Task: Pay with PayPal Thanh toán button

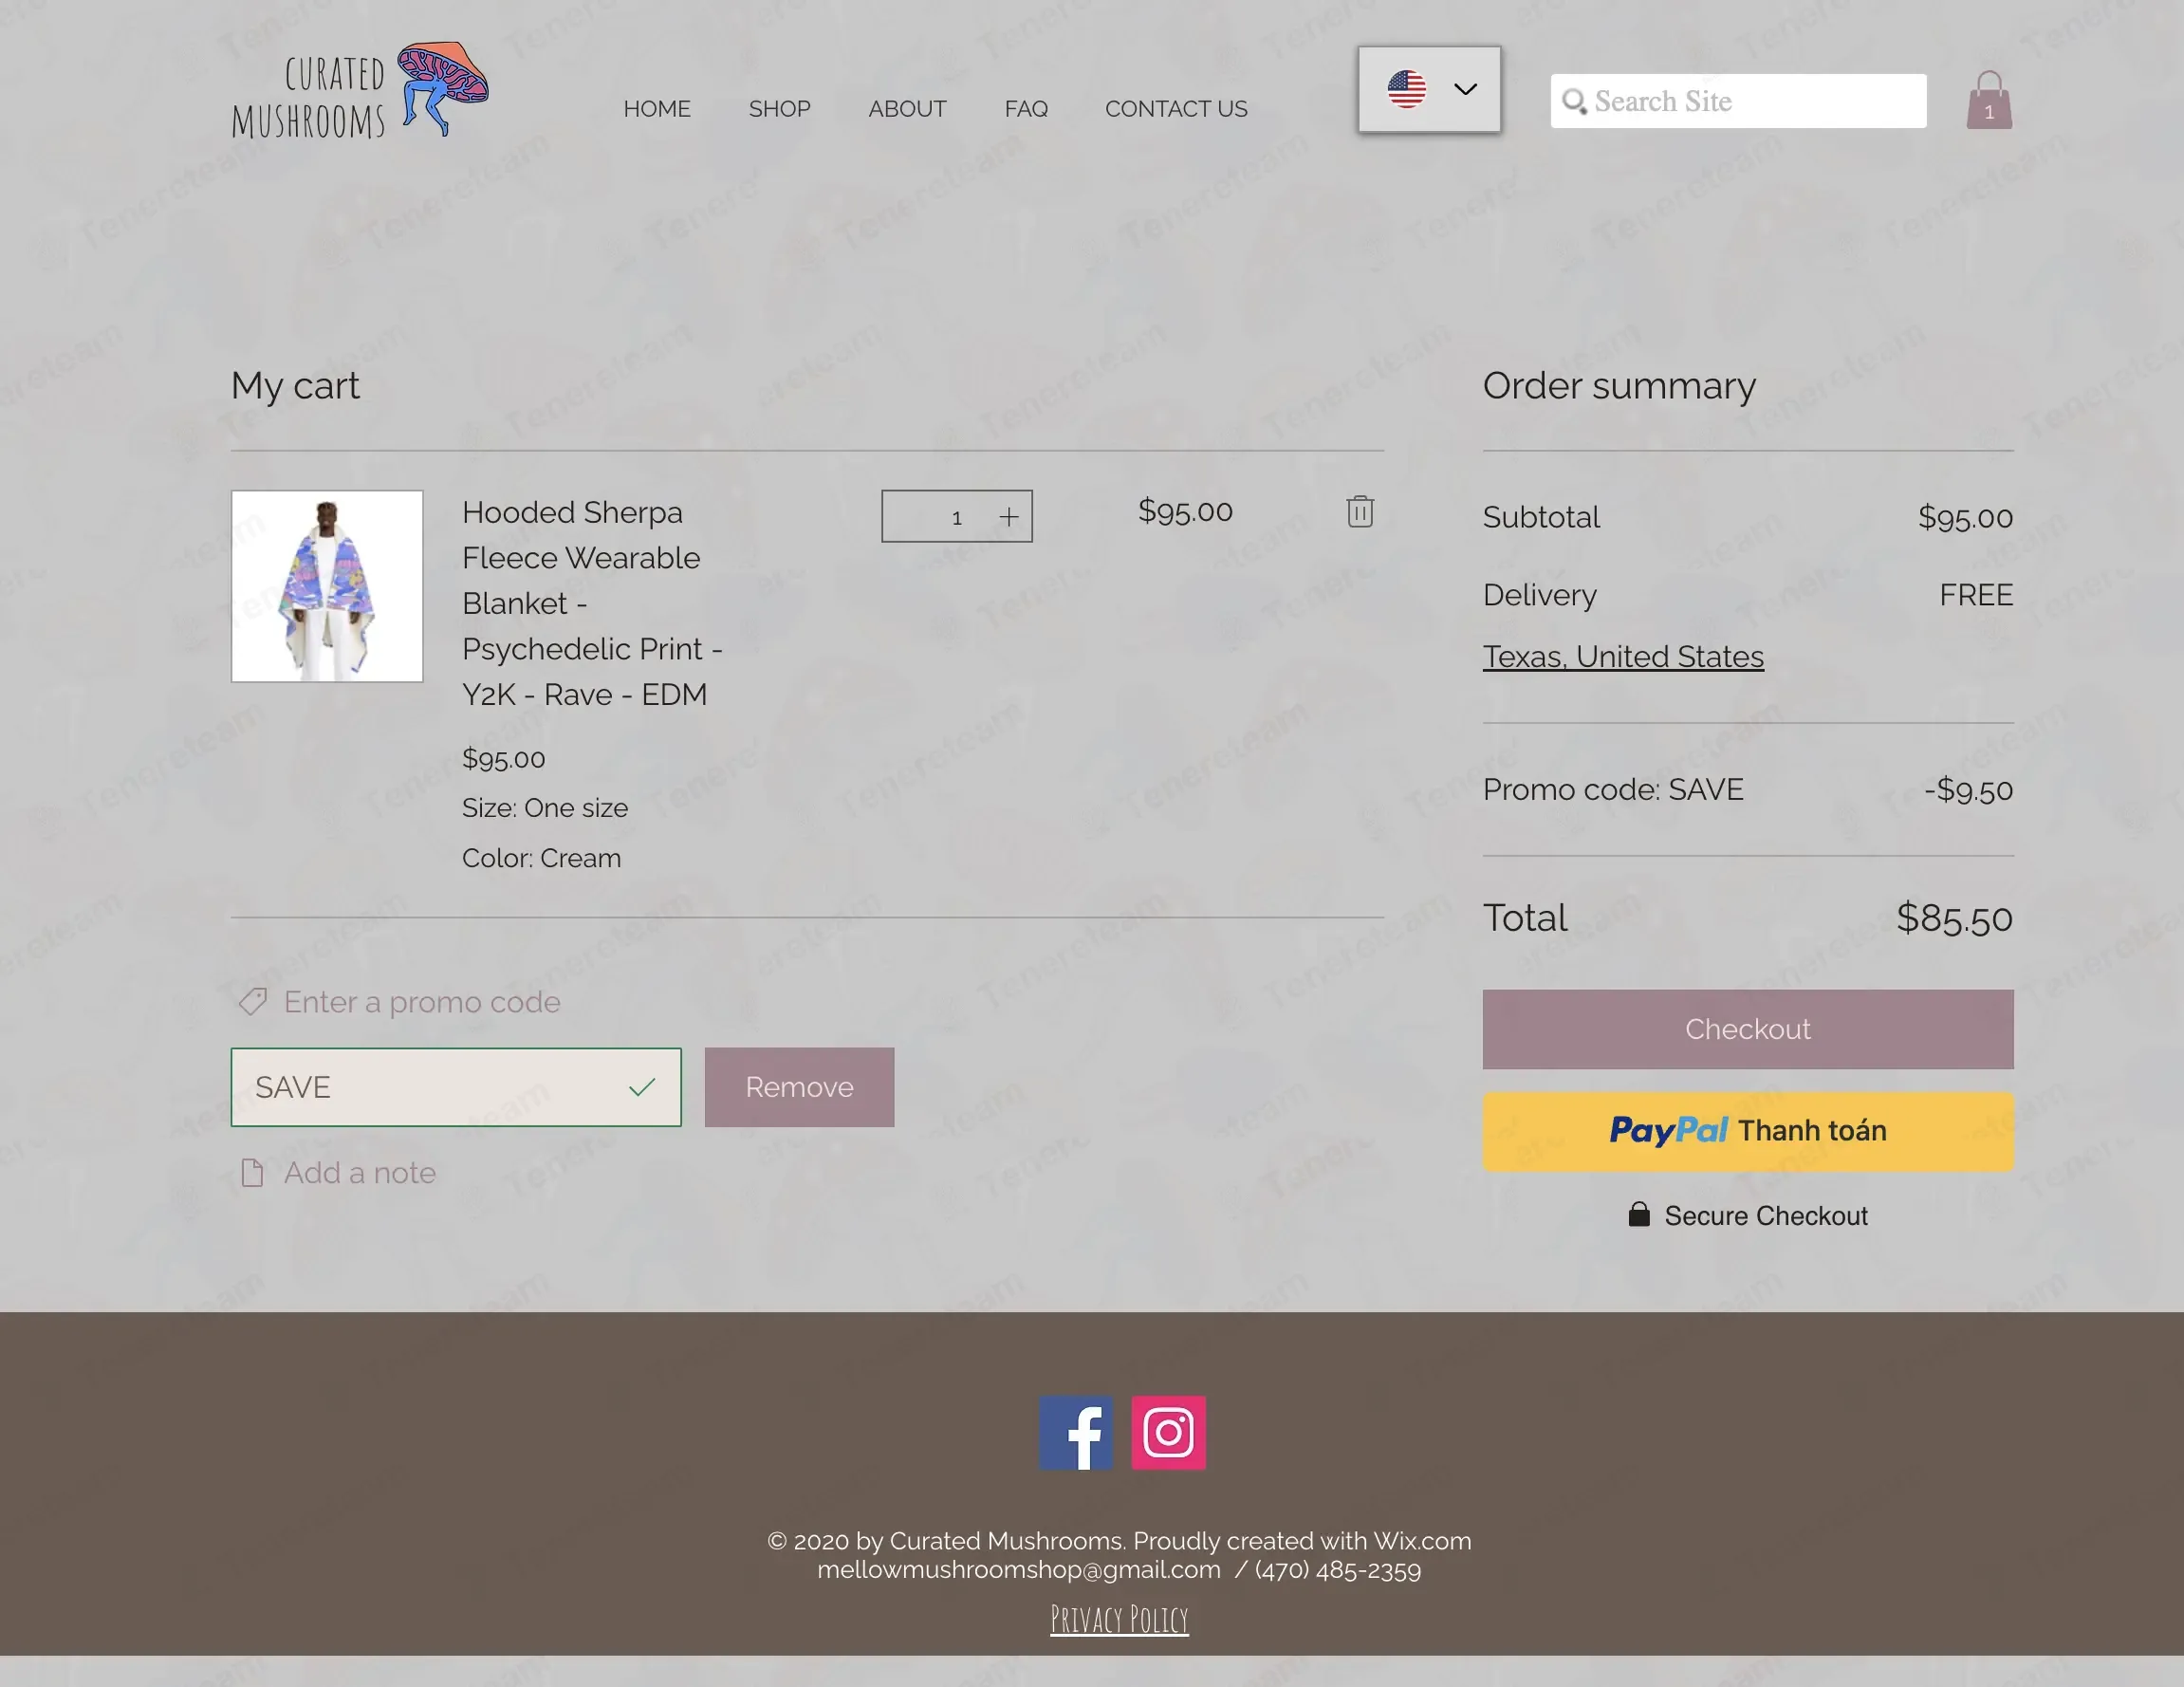Action: pyautogui.click(x=1748, y=1131)
